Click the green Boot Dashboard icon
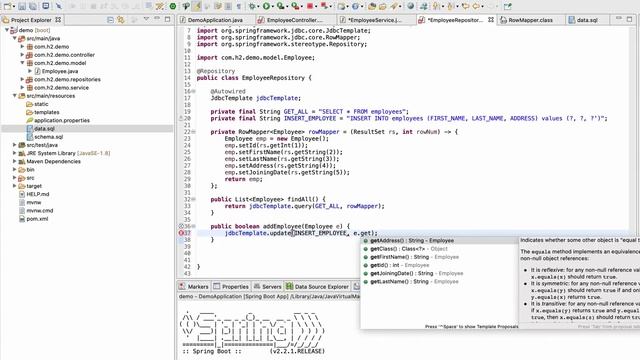640x360 pixels. pyautogui.click(x=173, y=6)
